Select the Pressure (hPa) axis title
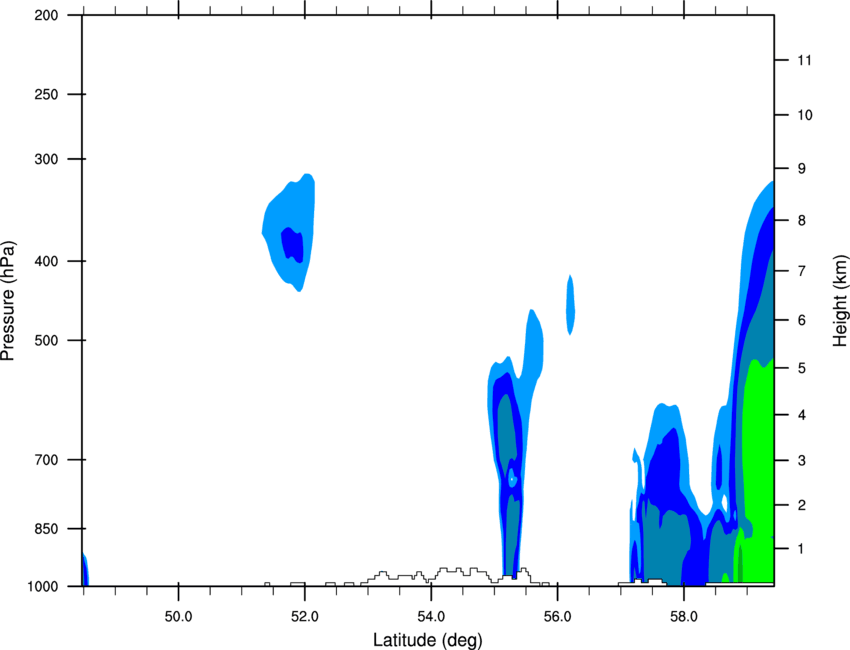 [8, 301]
